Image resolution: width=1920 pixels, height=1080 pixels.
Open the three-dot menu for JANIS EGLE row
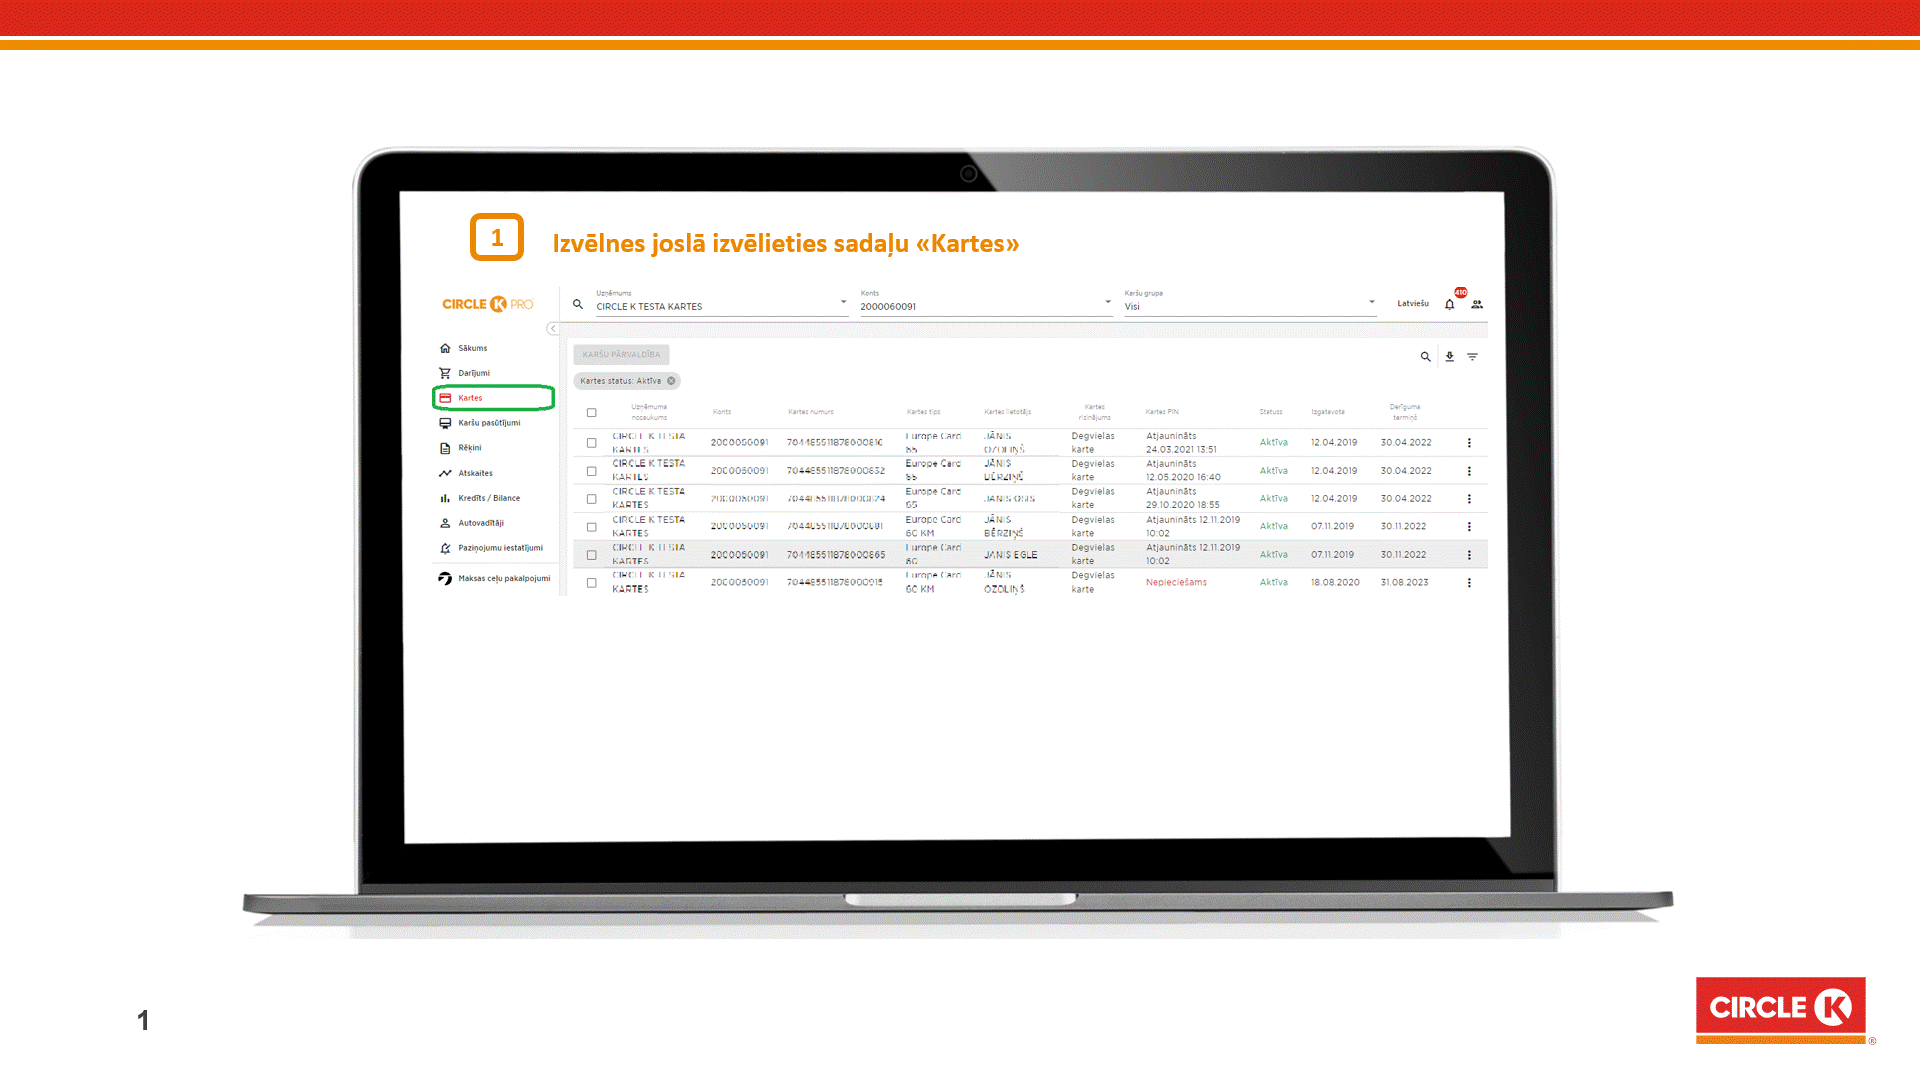[x=1469, y=555]
